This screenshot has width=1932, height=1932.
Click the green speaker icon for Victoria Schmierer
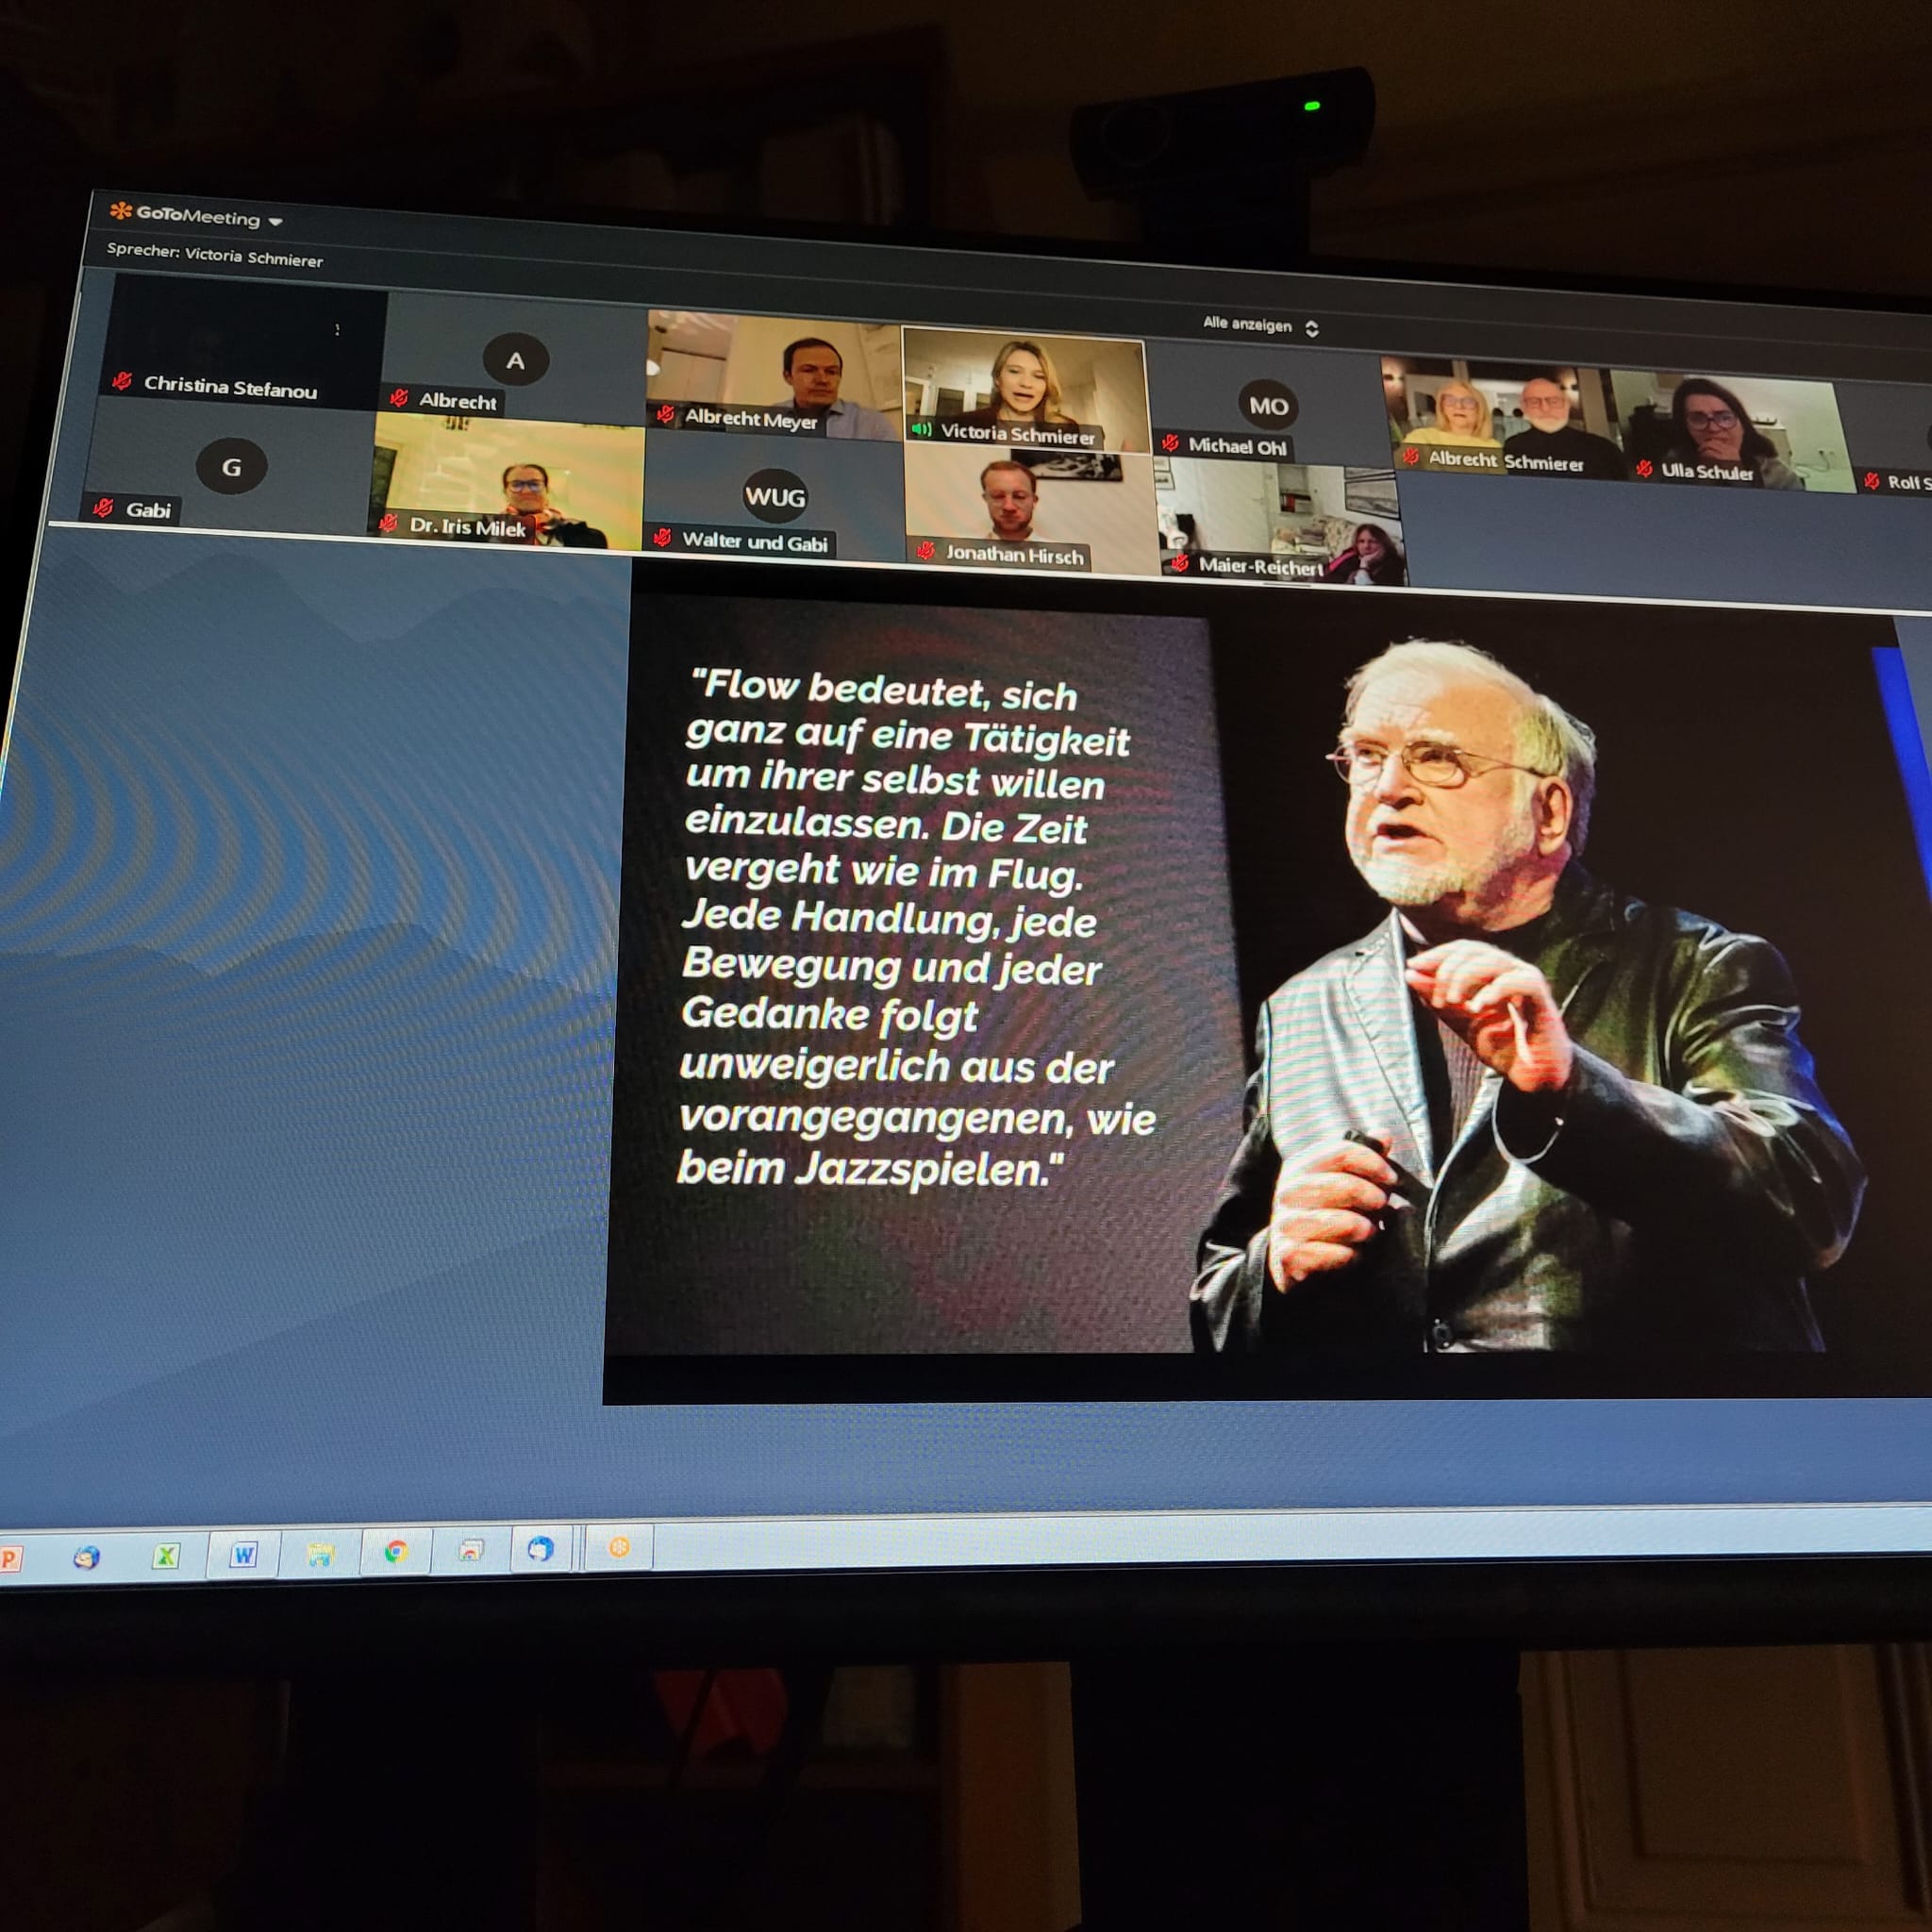coord(921,430)
